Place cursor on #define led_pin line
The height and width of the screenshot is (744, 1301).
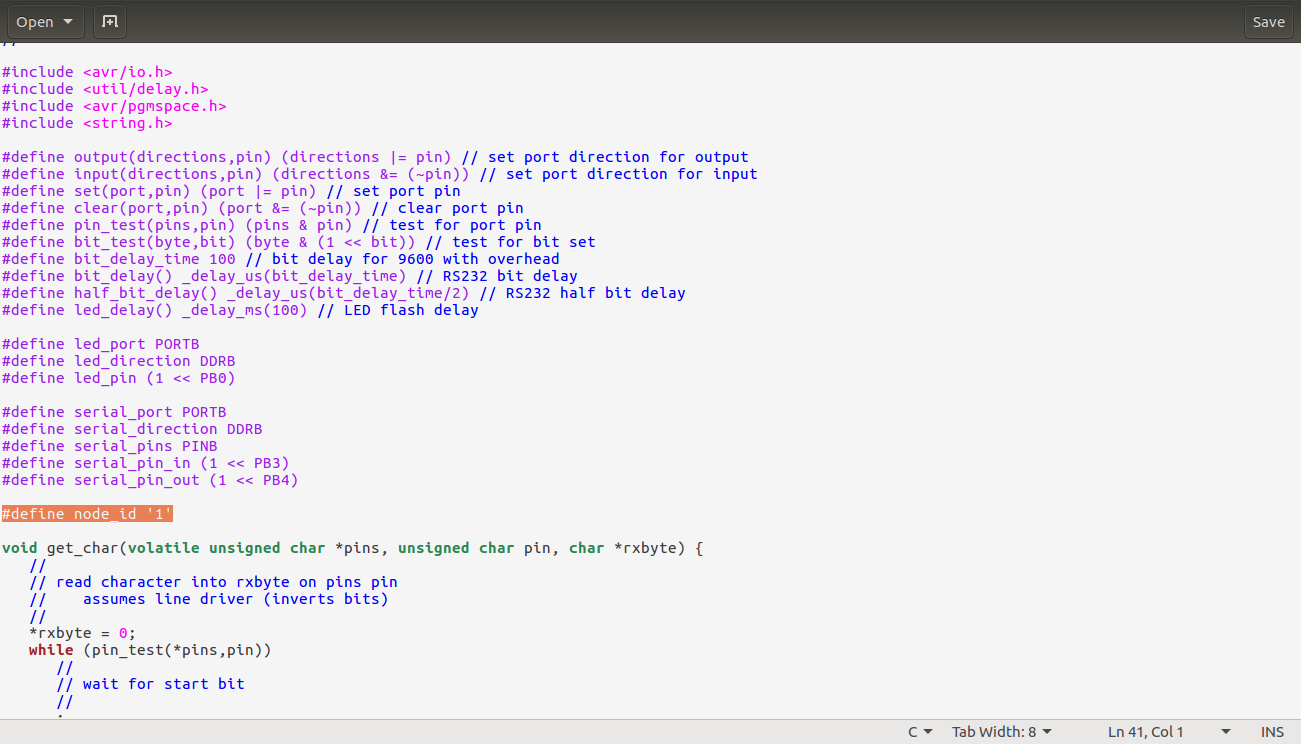click(119, 378)
